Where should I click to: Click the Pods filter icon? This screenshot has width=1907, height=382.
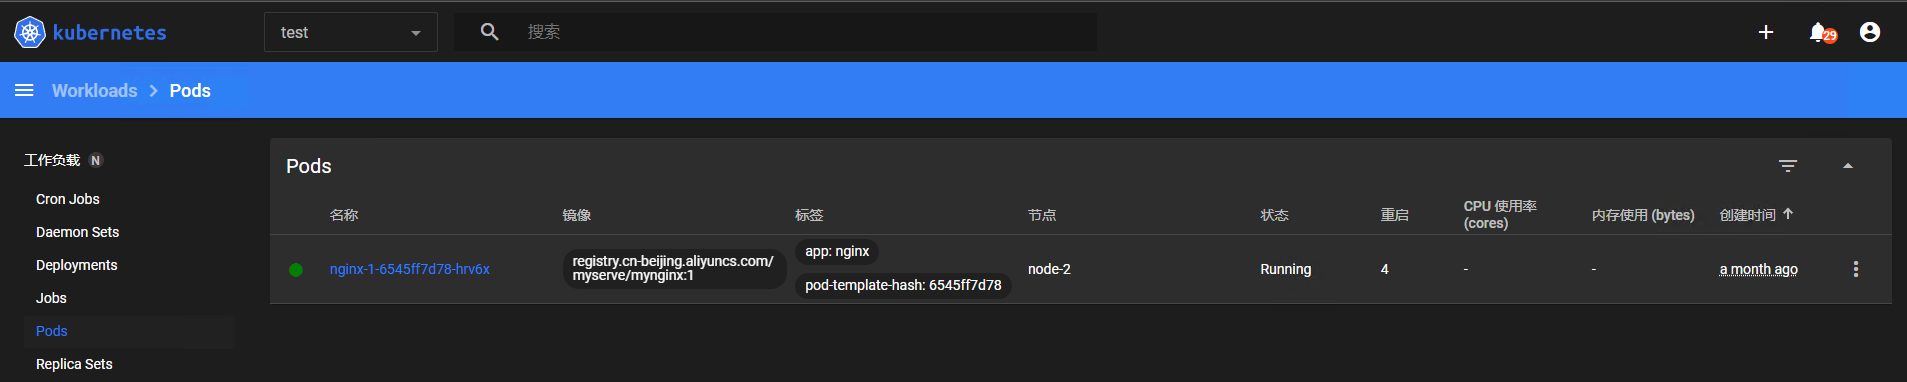(x=1788, y=166)
